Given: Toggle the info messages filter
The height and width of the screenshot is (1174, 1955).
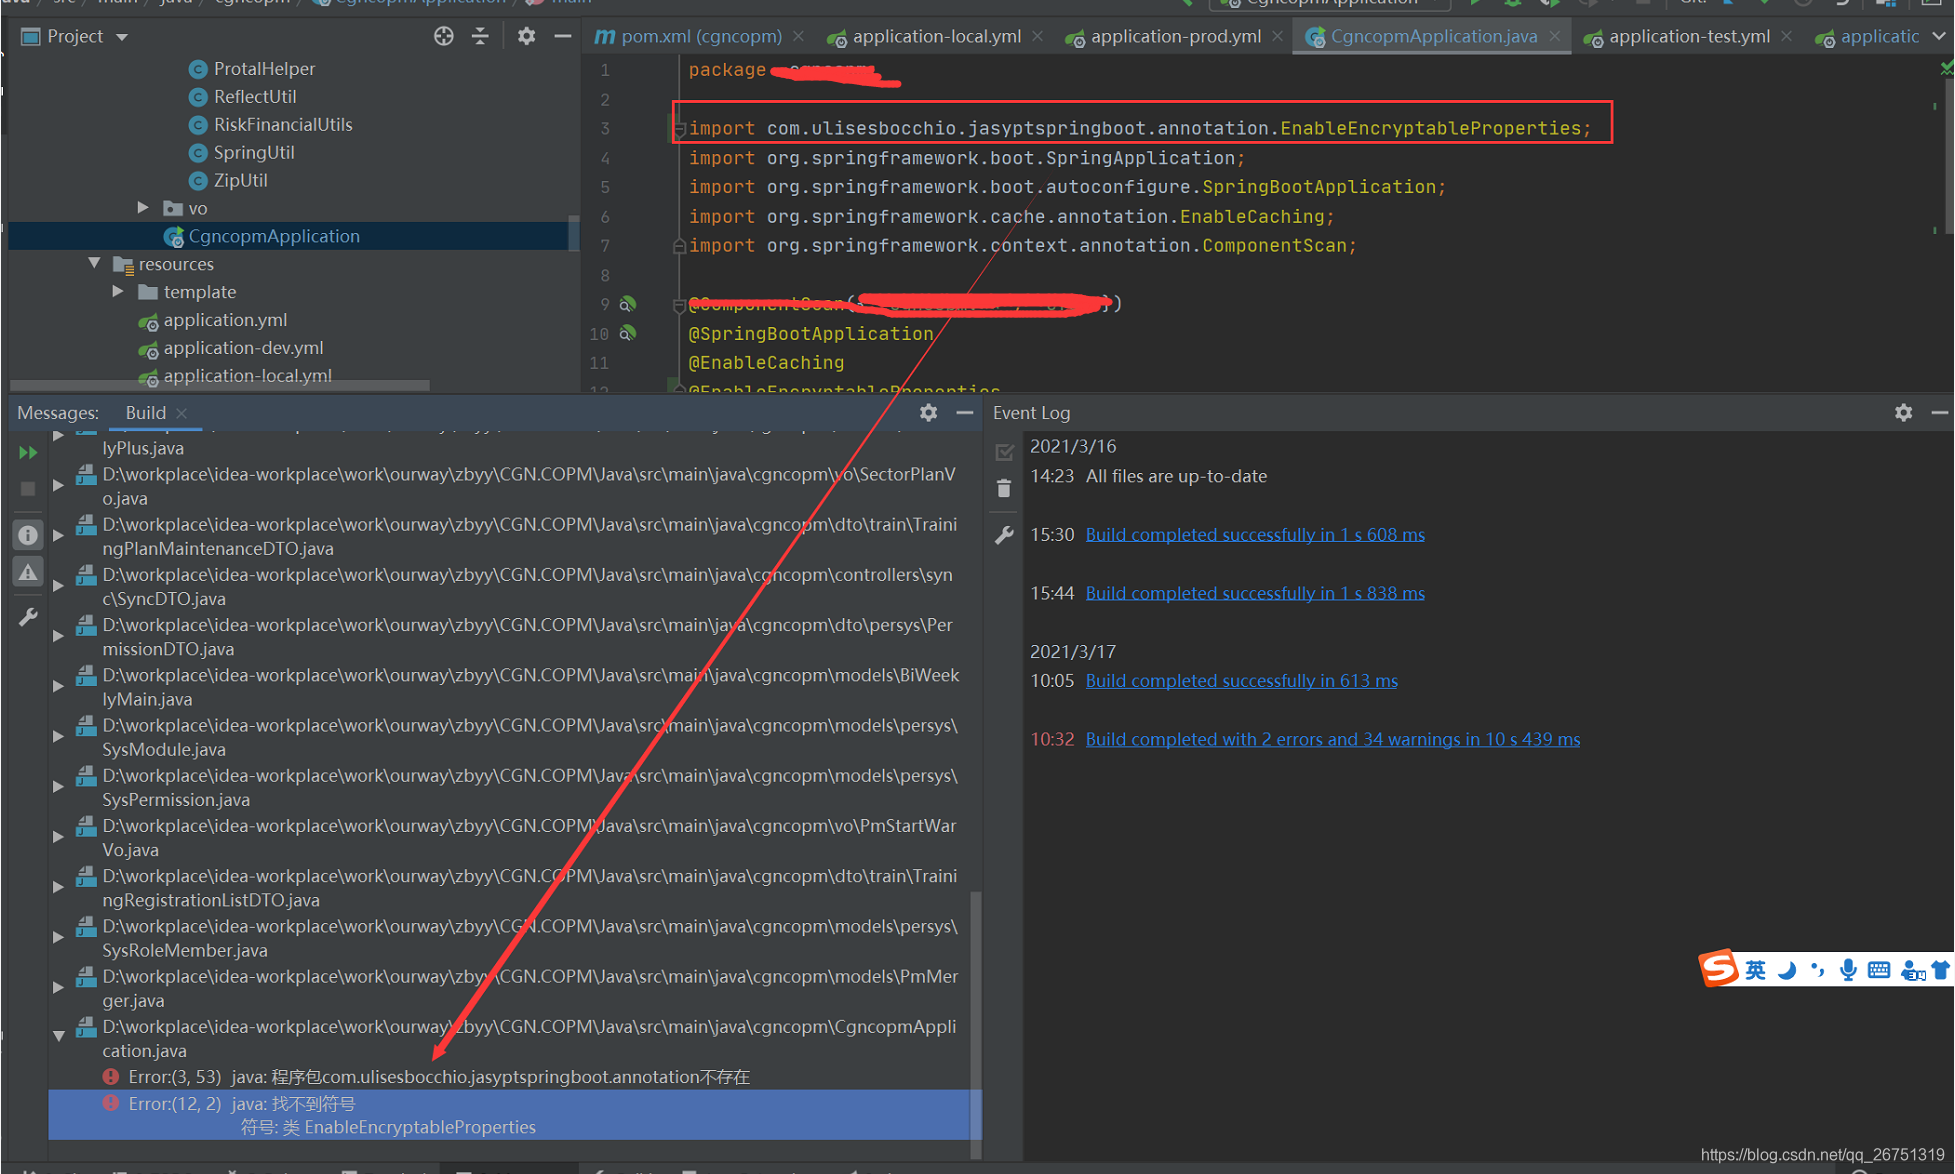Looking at the screenshot, I should click(x=28, y=535).
